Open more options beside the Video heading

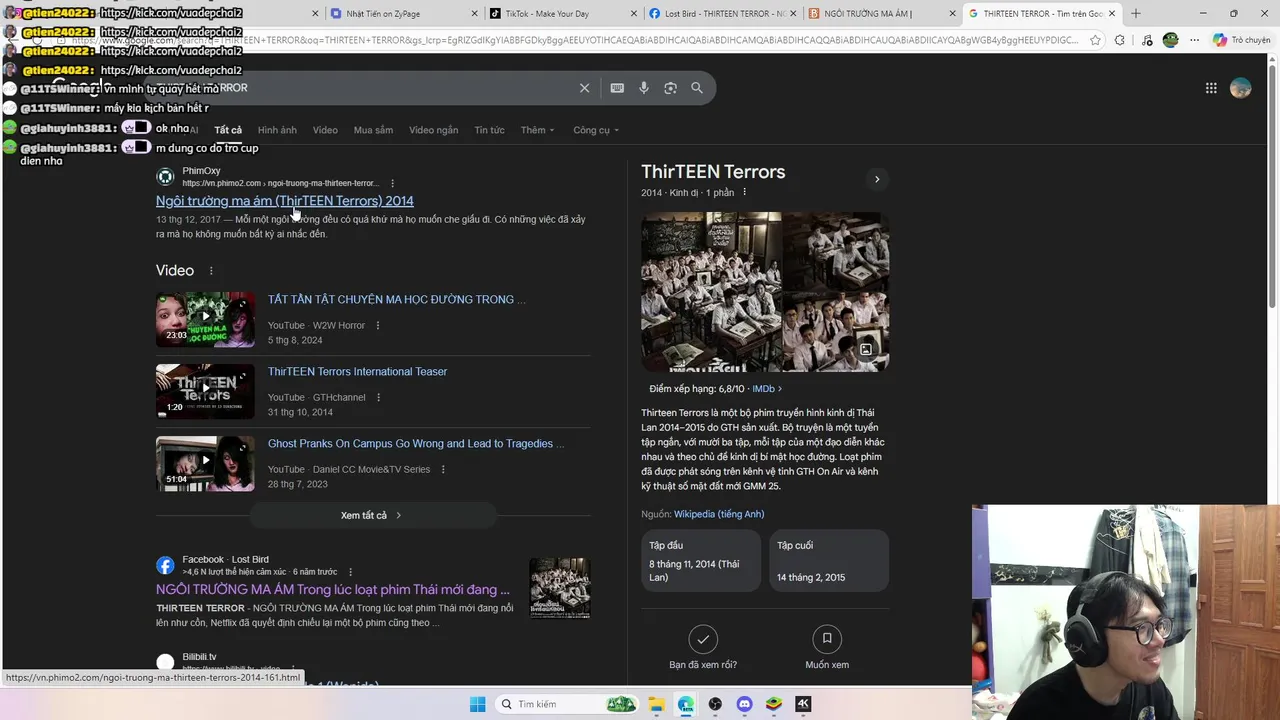click(x=211, y=271)
